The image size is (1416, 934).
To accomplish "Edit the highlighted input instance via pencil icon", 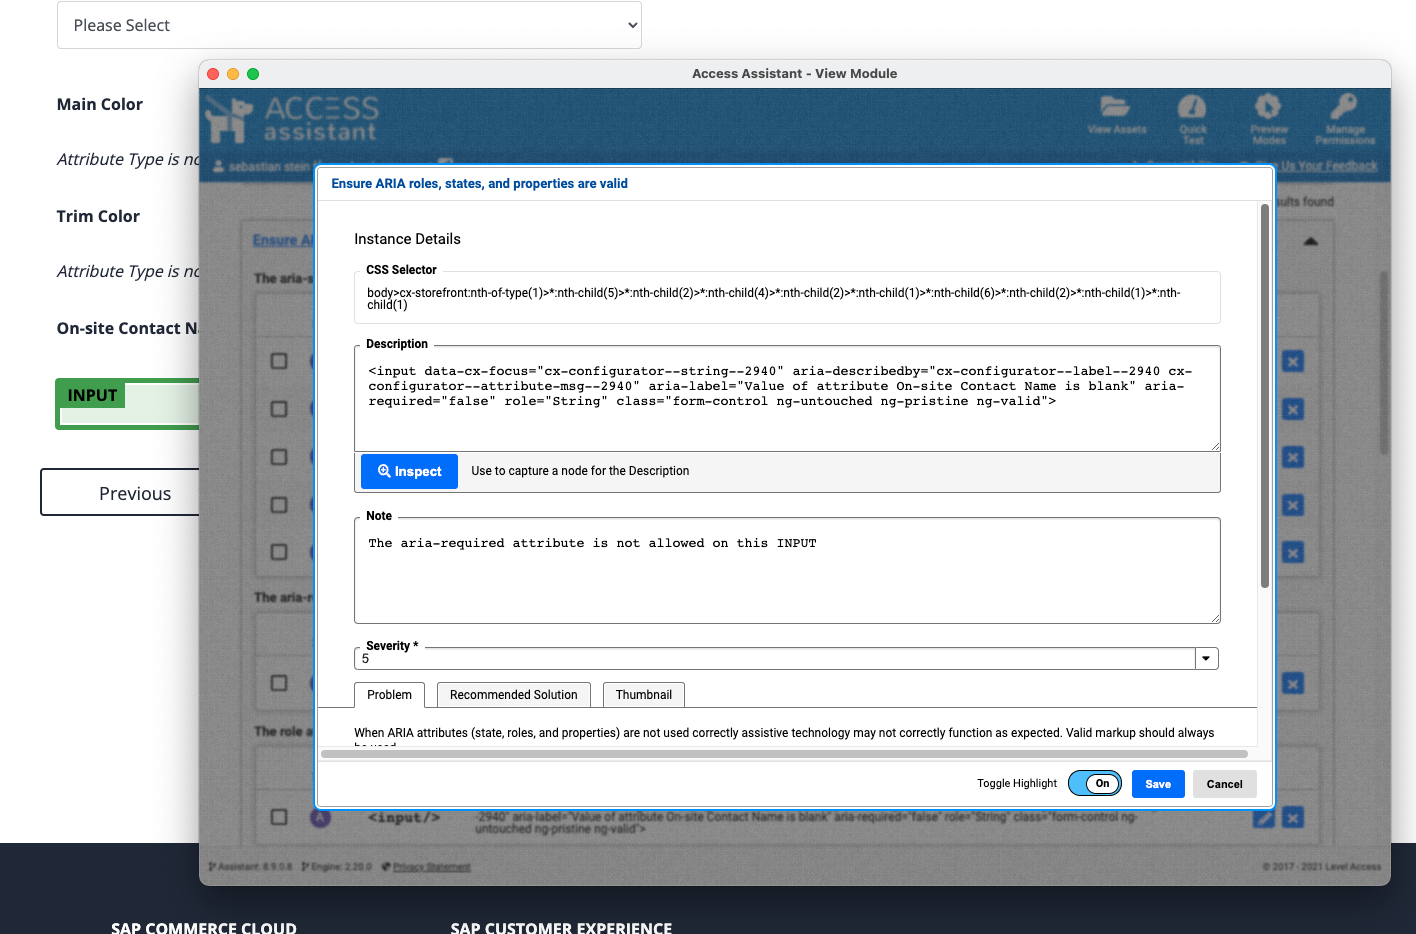I will 1263,817.
